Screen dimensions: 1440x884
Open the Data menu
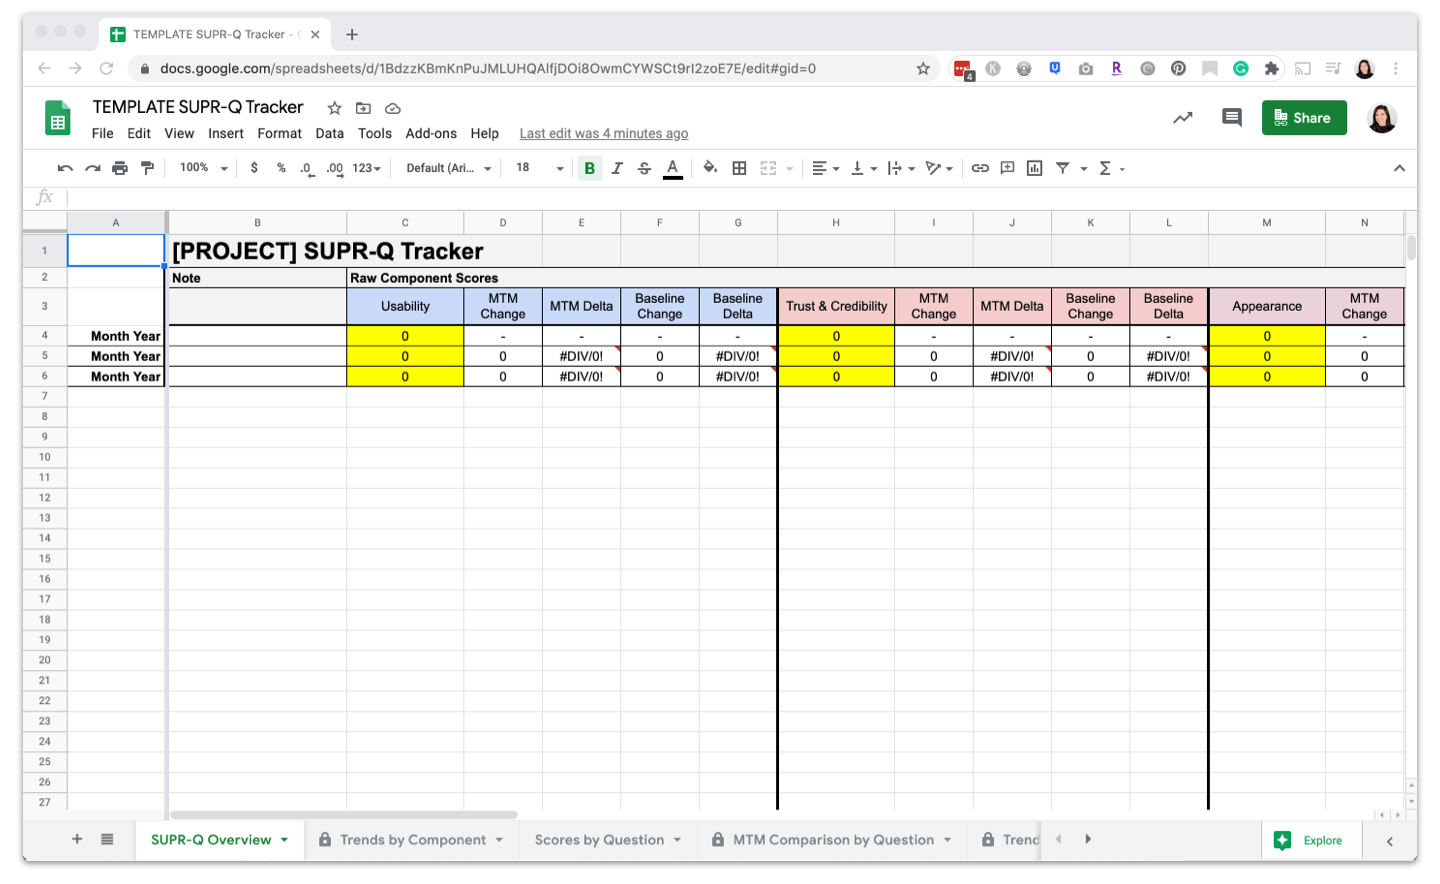coord(329,133)
